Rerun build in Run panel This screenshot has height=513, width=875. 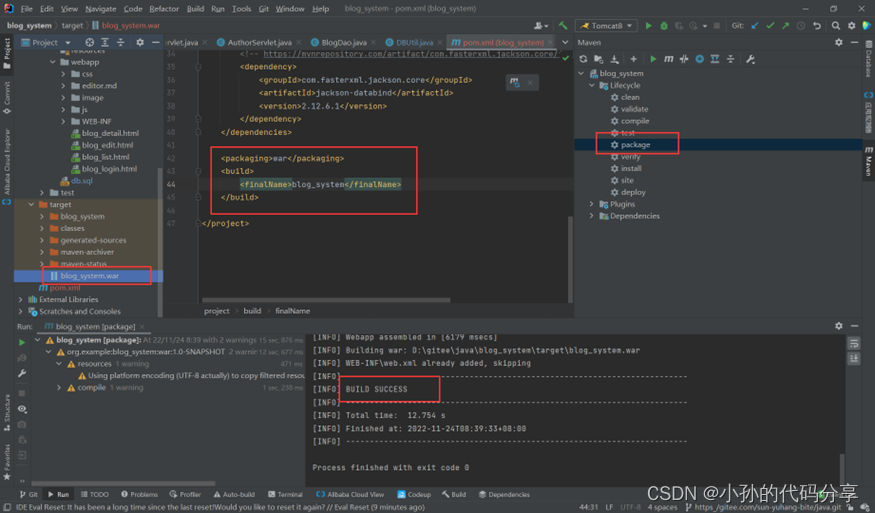[22, 342]
